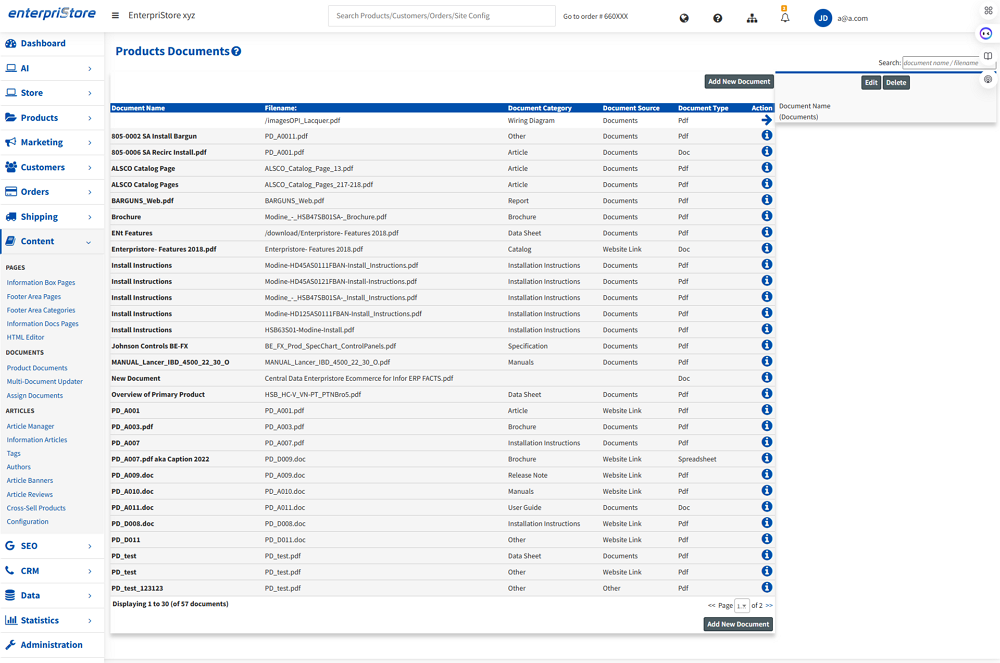Click the JD user avatar
This screenshot has width=1000, height=663.
pyautogui.click(x=823, y=18)
